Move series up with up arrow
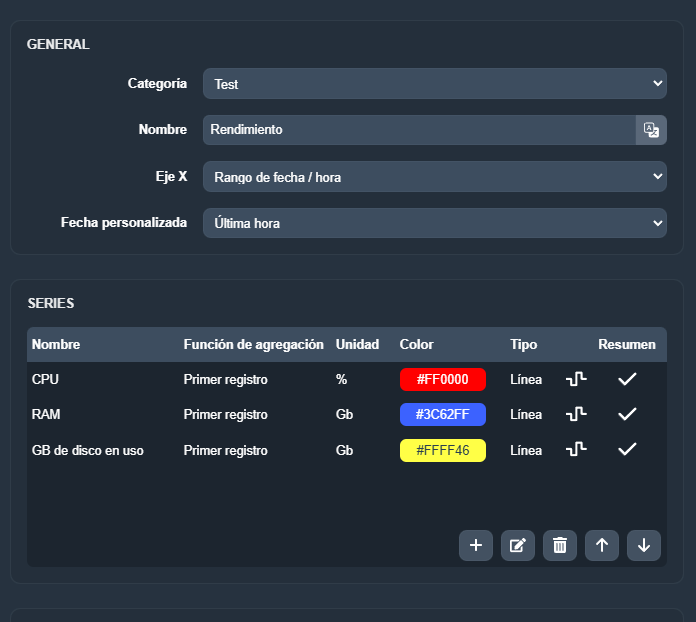696x622 pixels. [x=602, y=545]
